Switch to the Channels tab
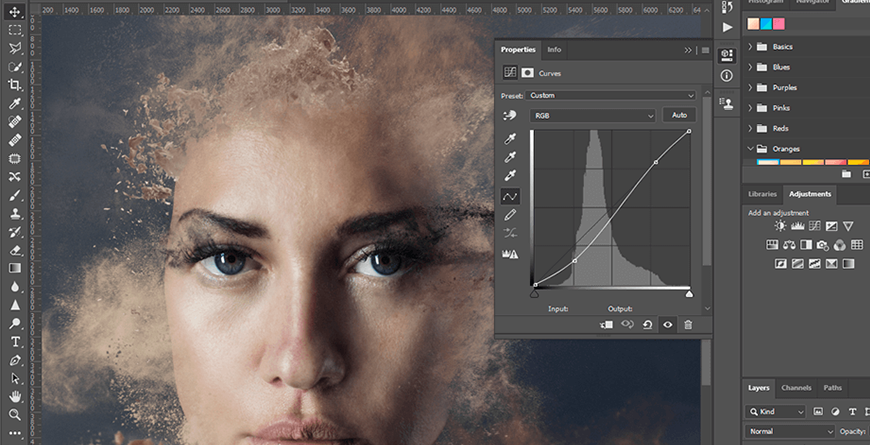Screen dimensions: 870x445 coord(796,388)
